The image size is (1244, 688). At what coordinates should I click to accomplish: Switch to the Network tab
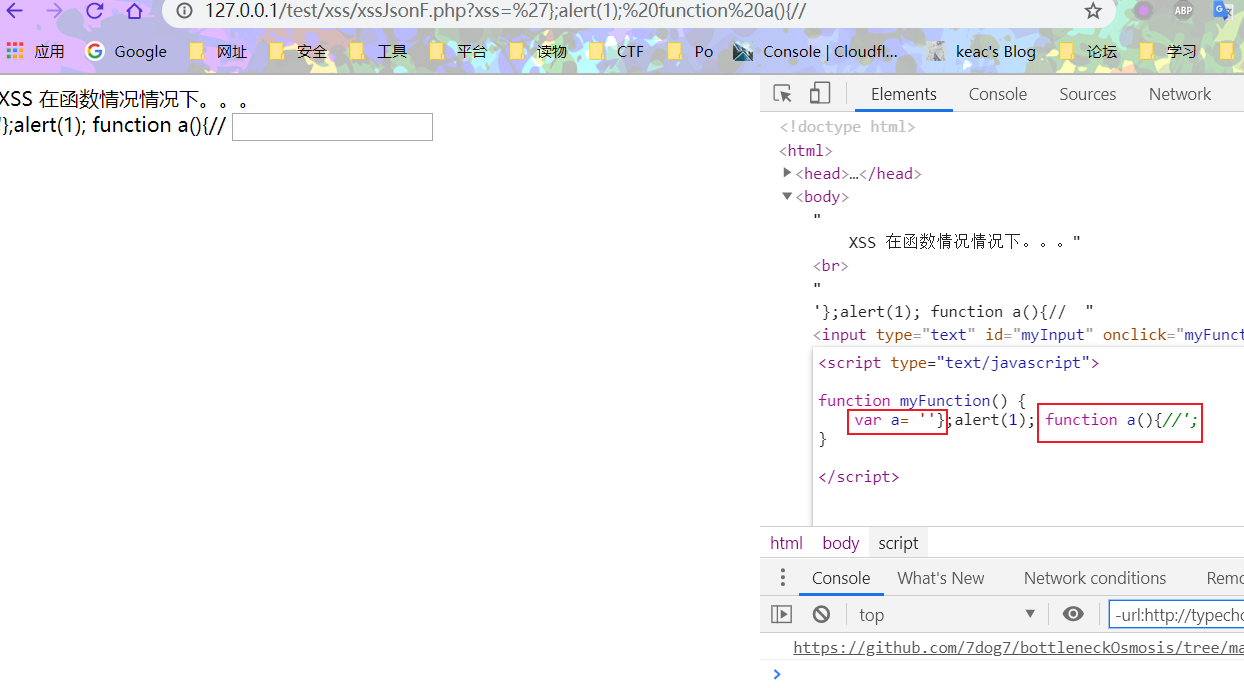pyautogui.click(x=1180, y=94)
